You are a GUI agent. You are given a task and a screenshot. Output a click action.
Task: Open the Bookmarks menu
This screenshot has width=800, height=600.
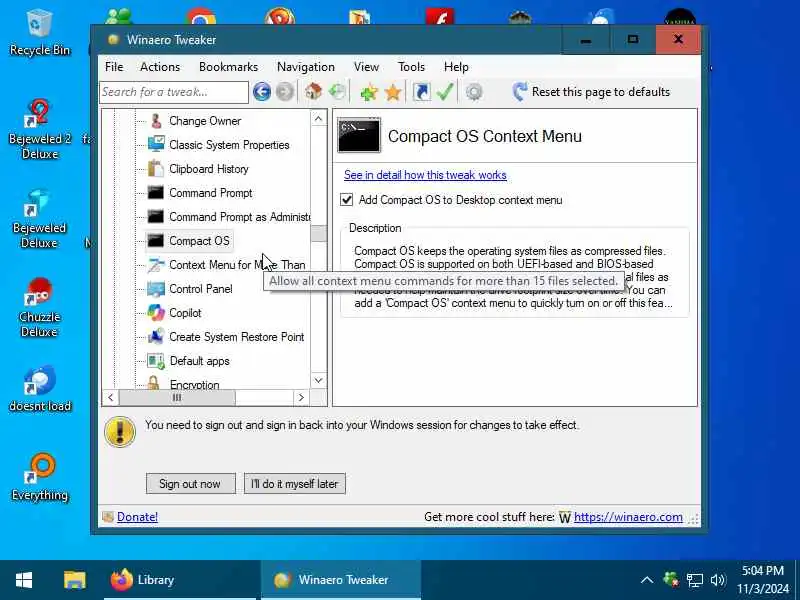point(229,67)
